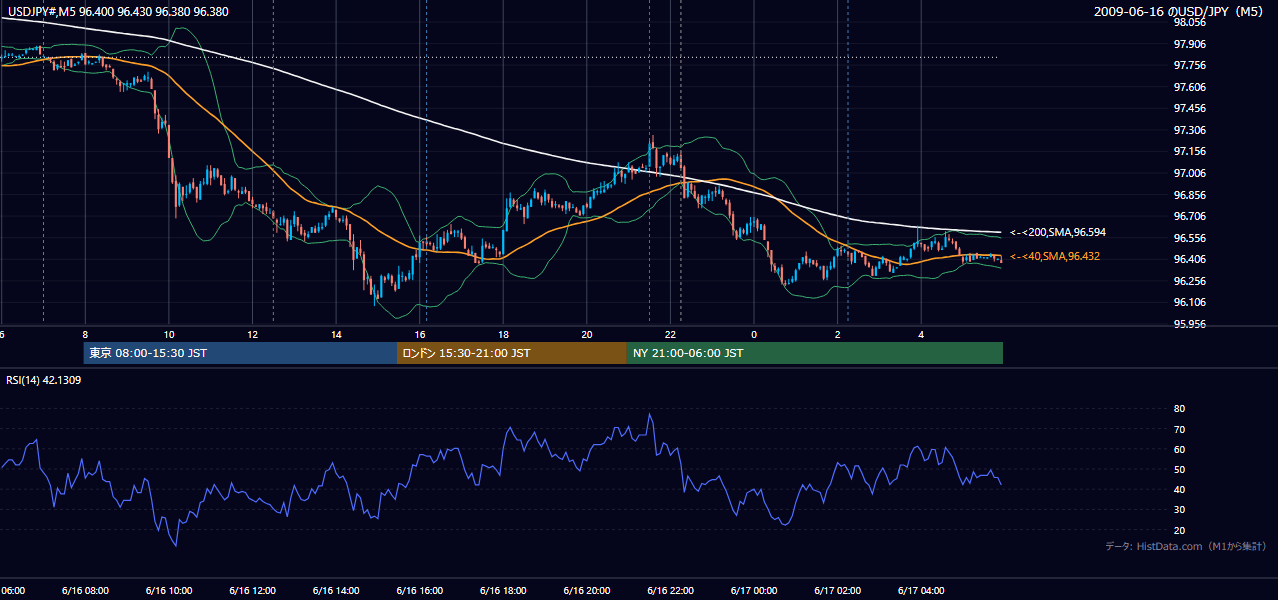Image resolution: width=1278 pixels, height=600 pixels.
Task: Click price level 96.406 on price axis
Action: 1189,259
